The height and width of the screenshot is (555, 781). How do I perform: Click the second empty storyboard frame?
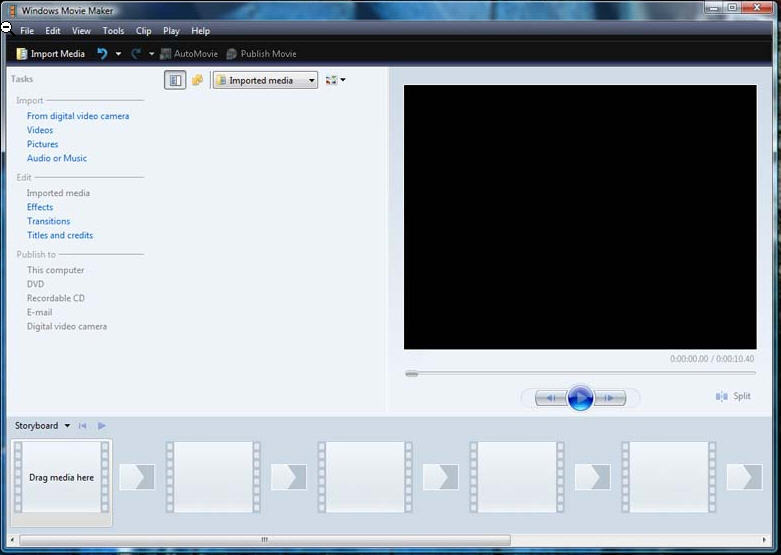pyautogui.click(x=213, y=477)
